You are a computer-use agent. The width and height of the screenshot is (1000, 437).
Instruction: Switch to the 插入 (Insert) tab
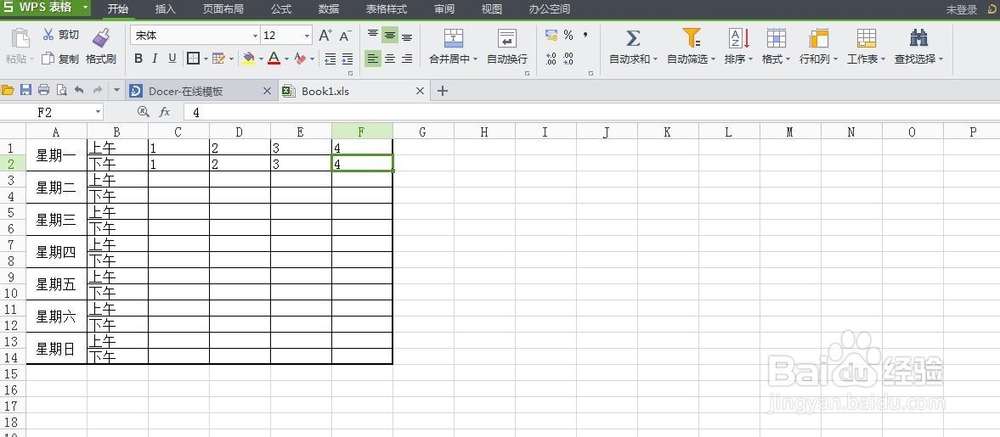tap(165, 10)
